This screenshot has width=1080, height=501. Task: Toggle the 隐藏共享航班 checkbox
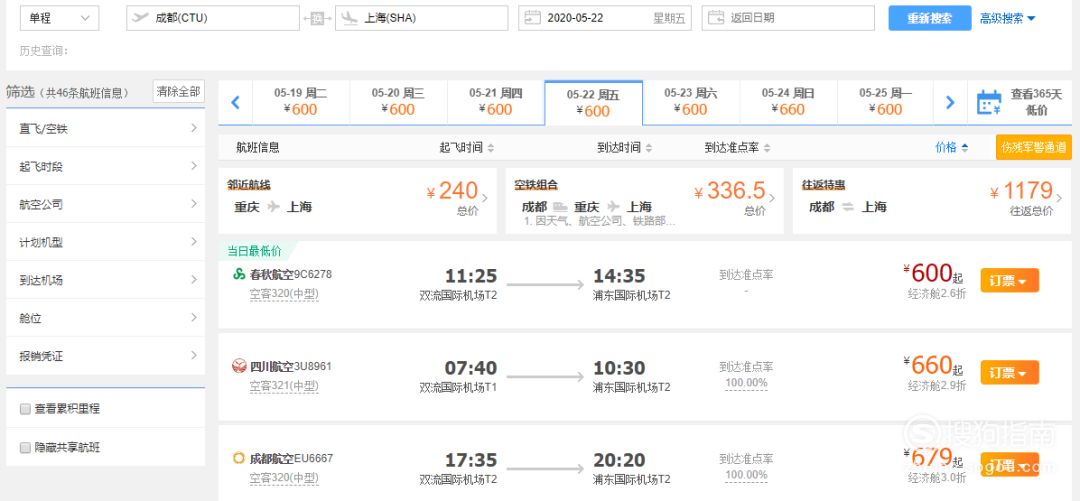pos(25,447)
